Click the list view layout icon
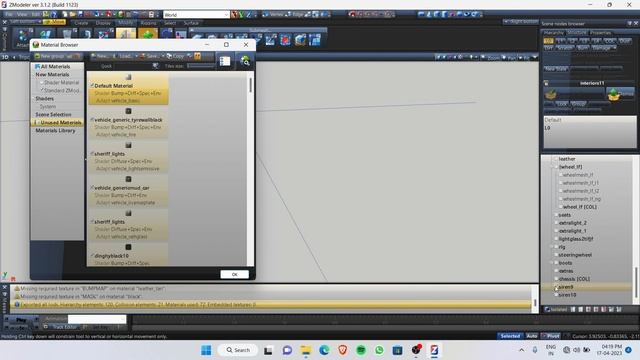Viewport: 640px width, 360px height. (225, 61)
